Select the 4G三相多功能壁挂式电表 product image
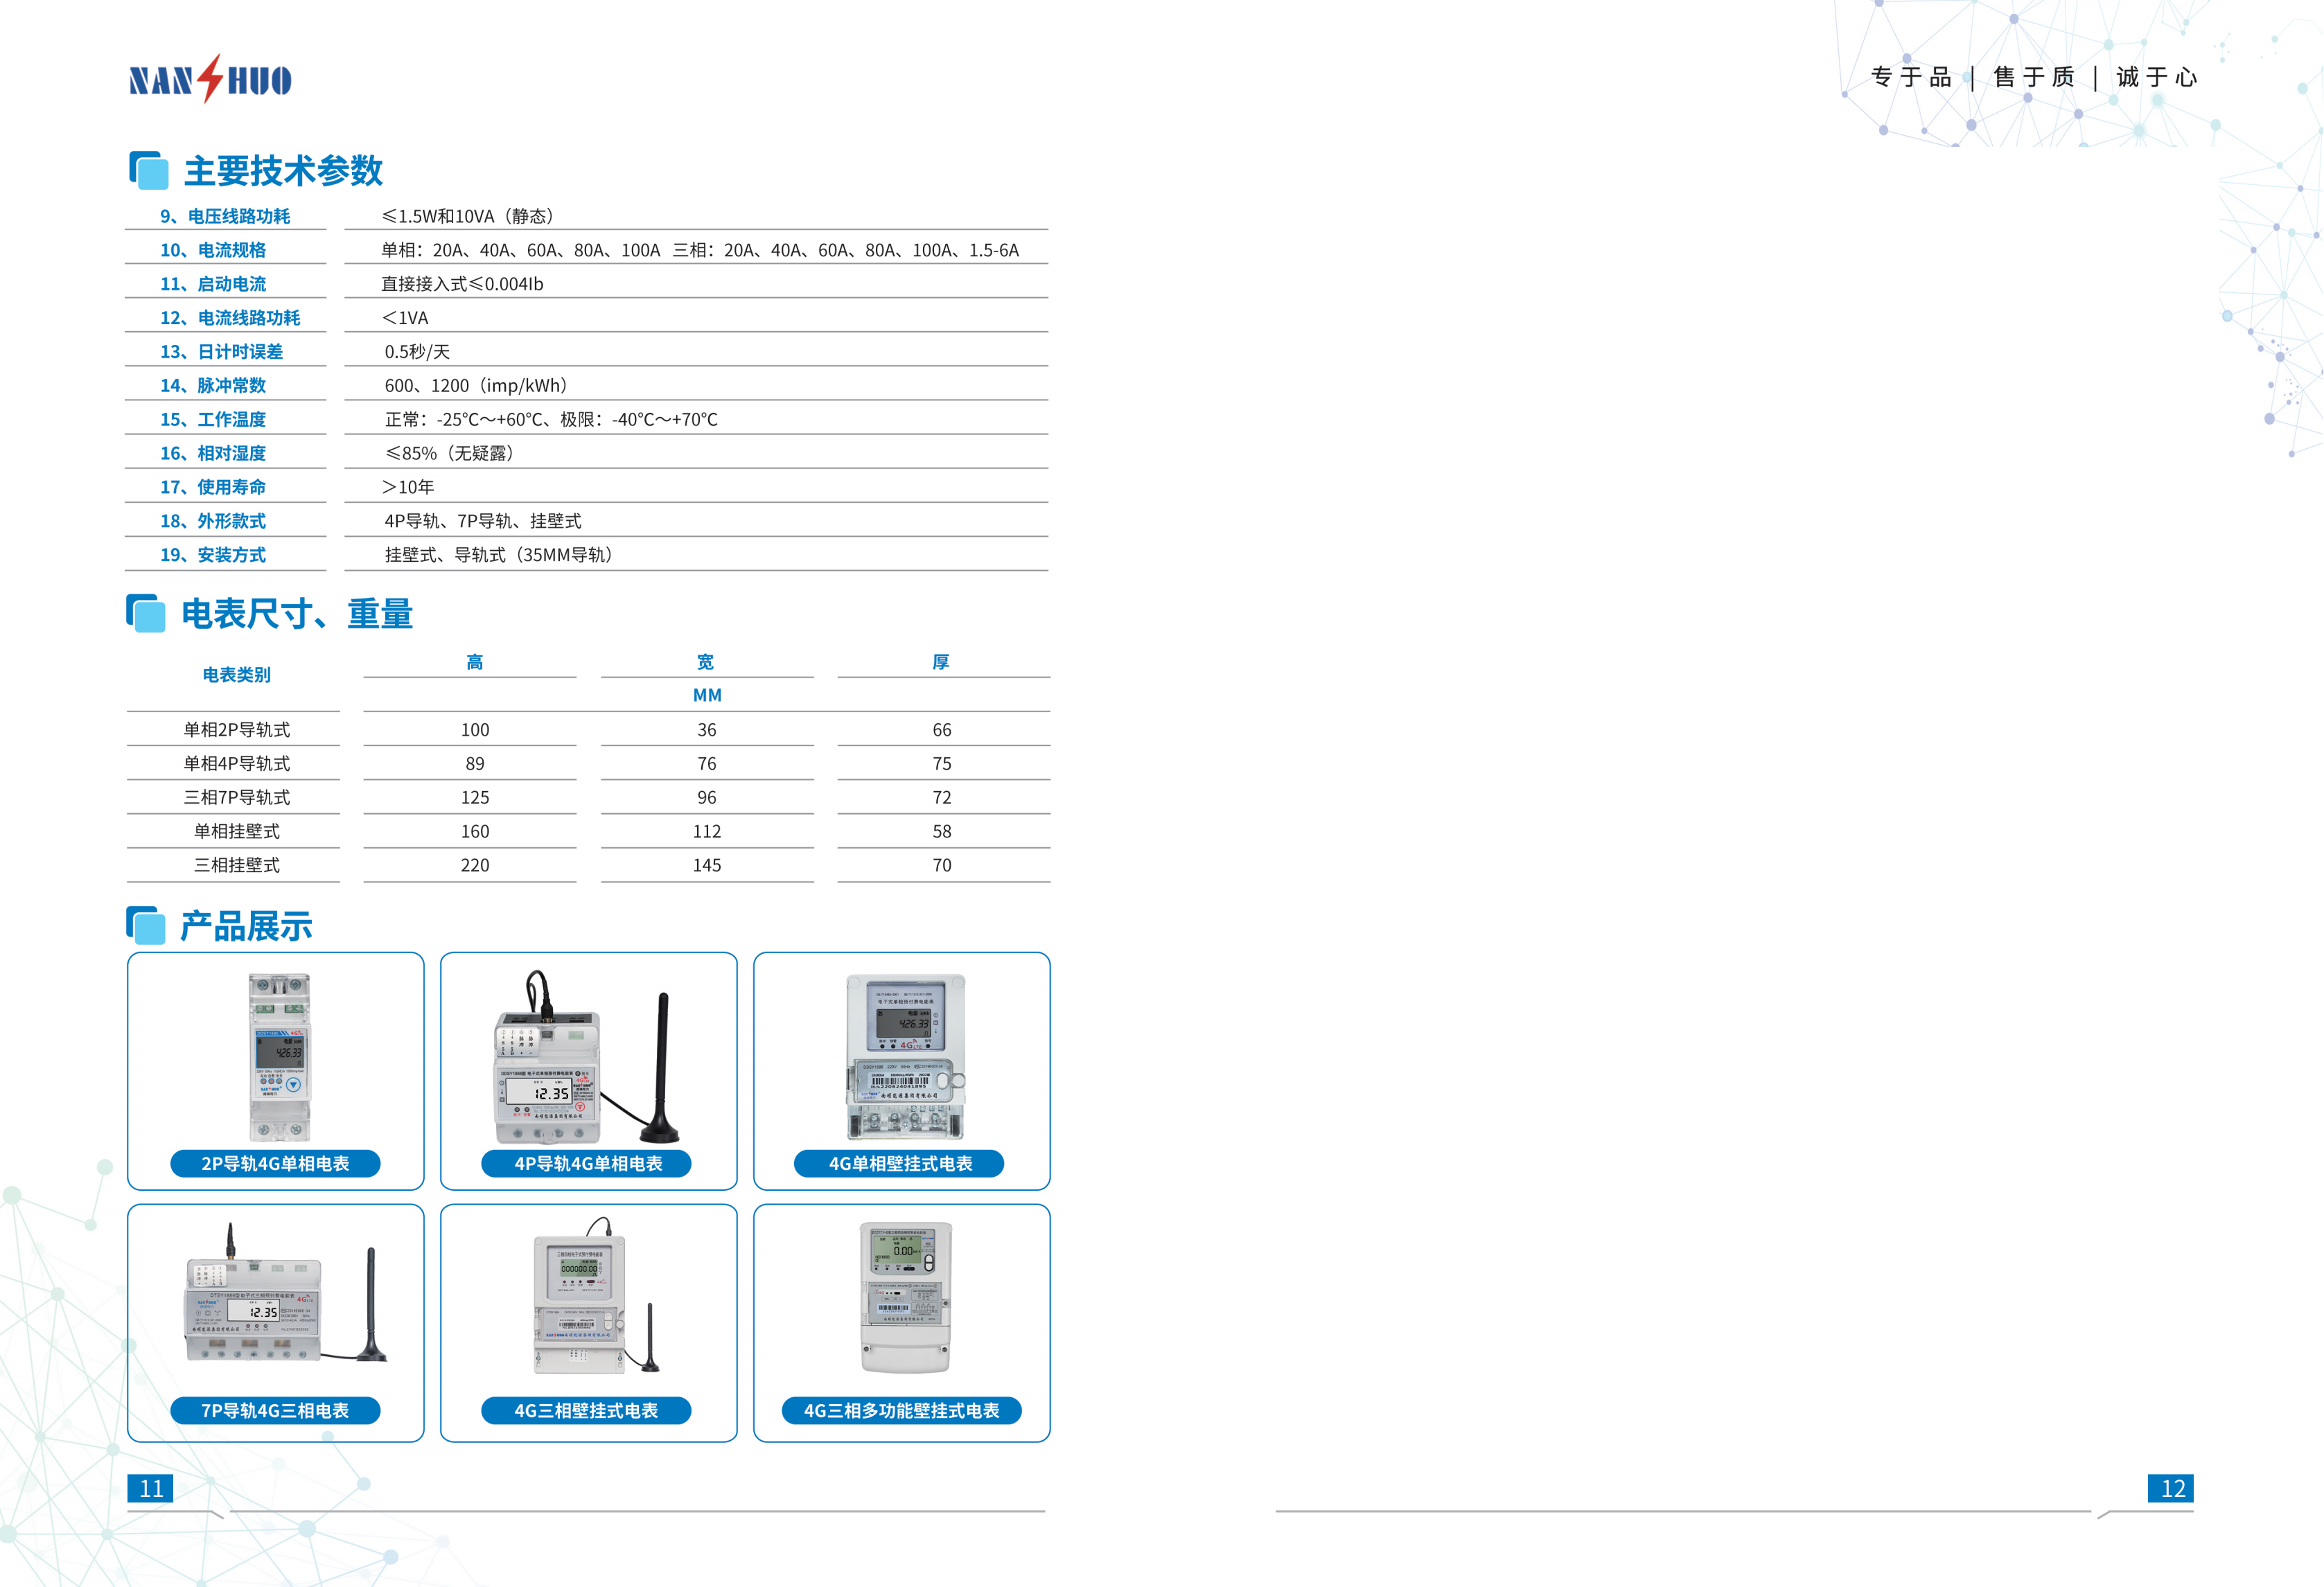The width and height of the screenshot is (2324, 1587). click(x=905, y=1297)
